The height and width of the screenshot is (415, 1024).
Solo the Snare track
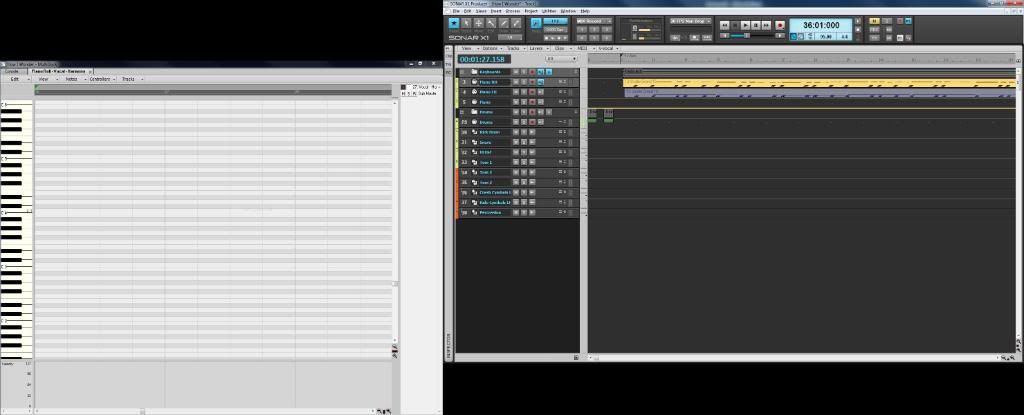[x=524, y=142]
